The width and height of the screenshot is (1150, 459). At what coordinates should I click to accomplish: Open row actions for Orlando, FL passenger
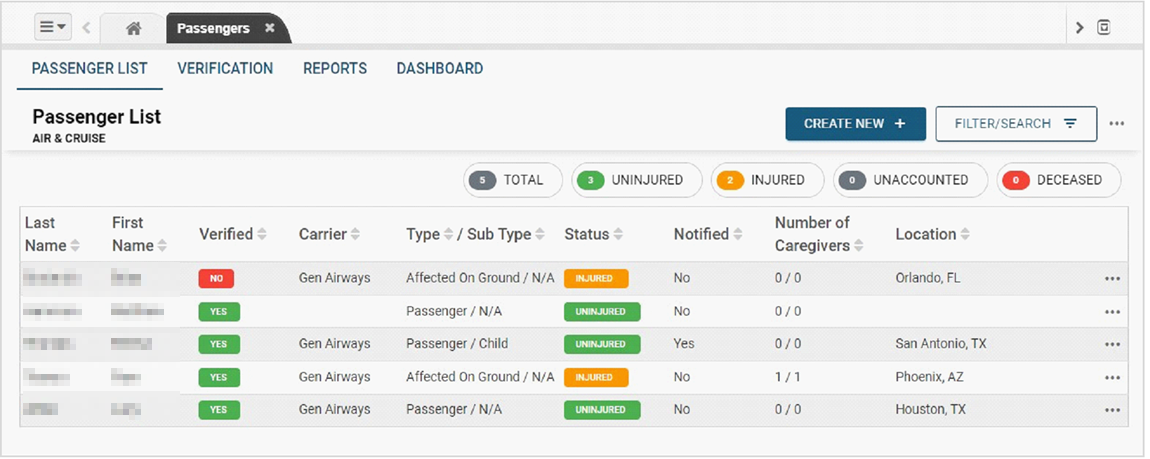click(1112, 279)
